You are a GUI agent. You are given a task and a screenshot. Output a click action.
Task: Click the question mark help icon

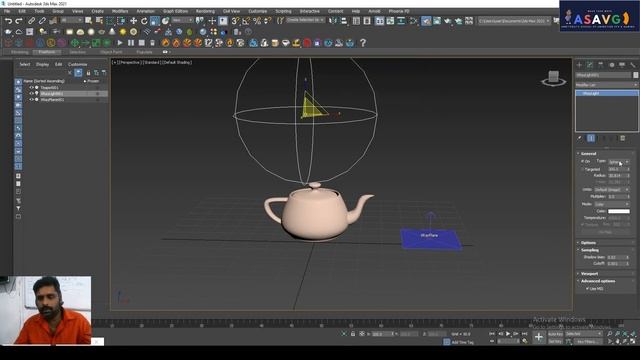tap(363, 42)
